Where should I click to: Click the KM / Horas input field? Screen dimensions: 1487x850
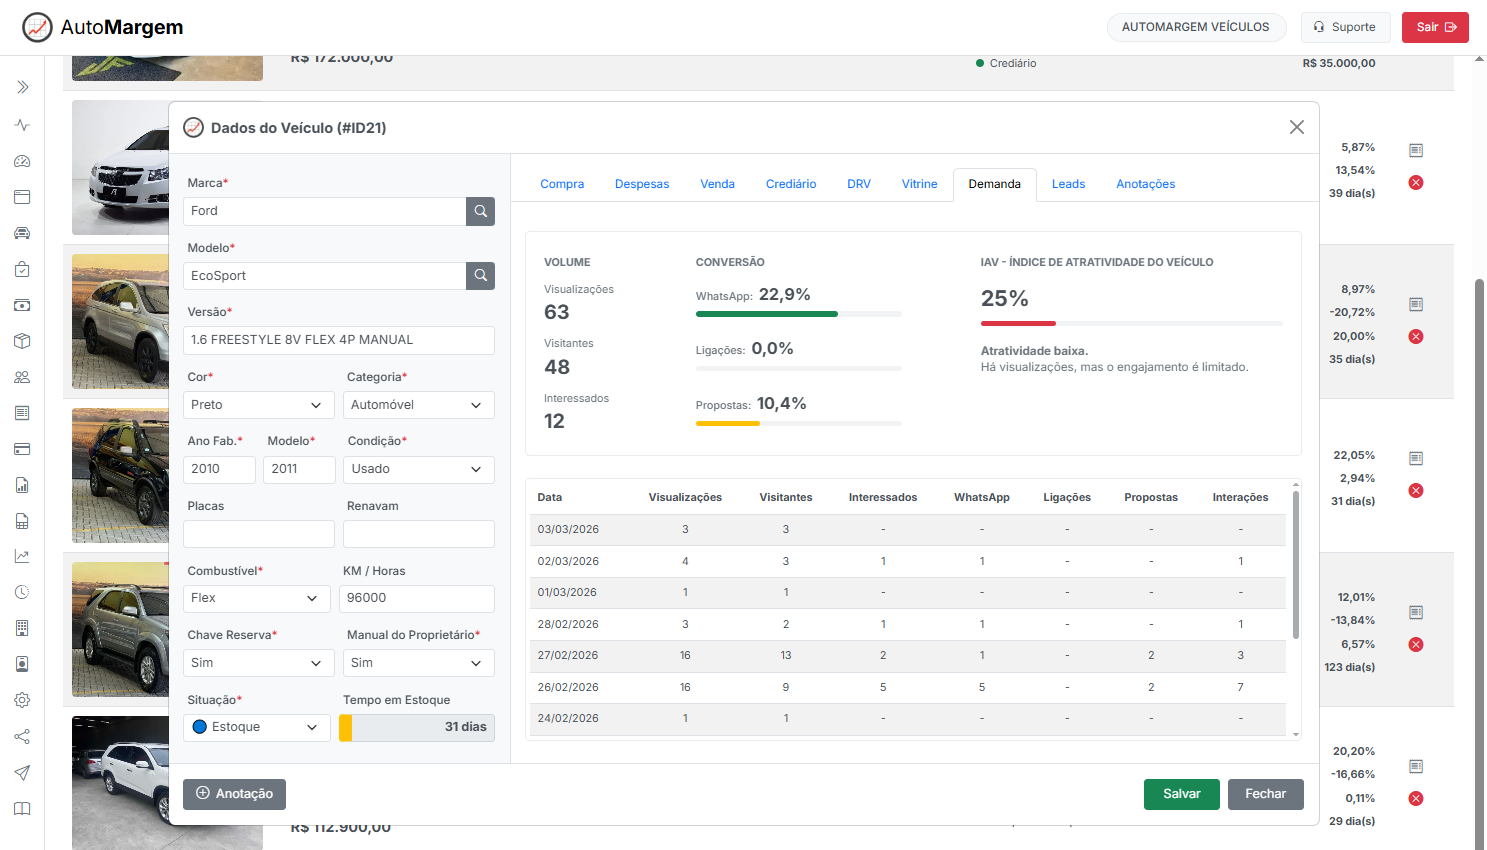[417, 598]
